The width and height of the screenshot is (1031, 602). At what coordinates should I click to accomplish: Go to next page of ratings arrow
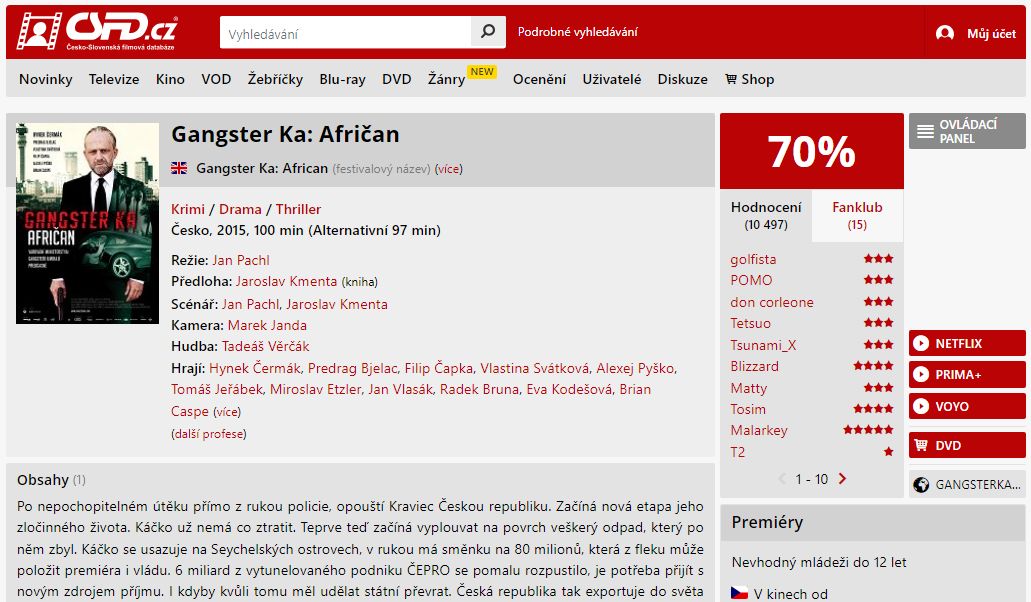pos(842,478)
